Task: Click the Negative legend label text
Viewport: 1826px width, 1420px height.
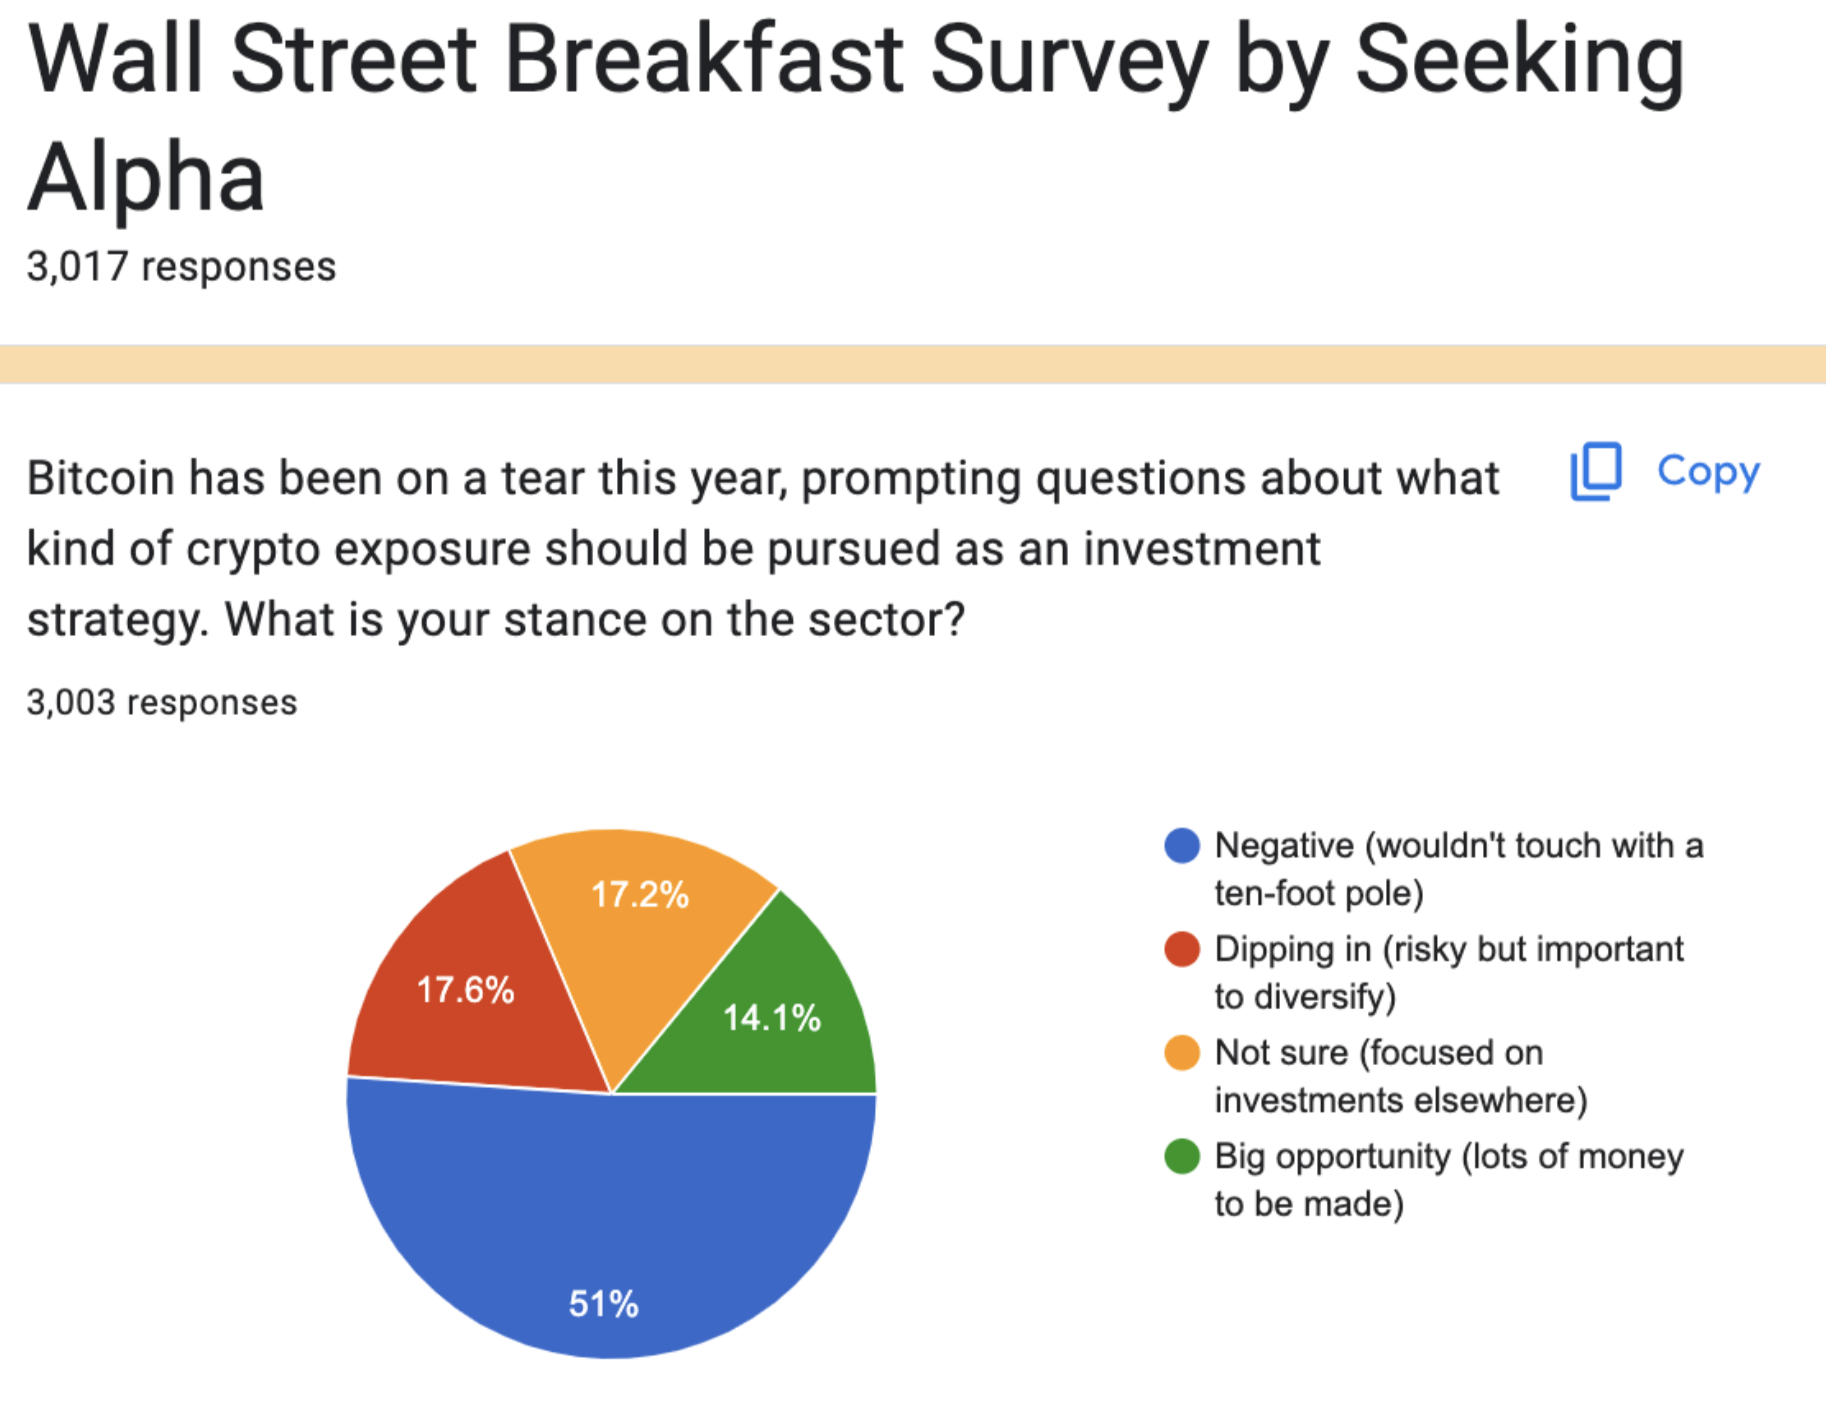Action: point(1458,869)
